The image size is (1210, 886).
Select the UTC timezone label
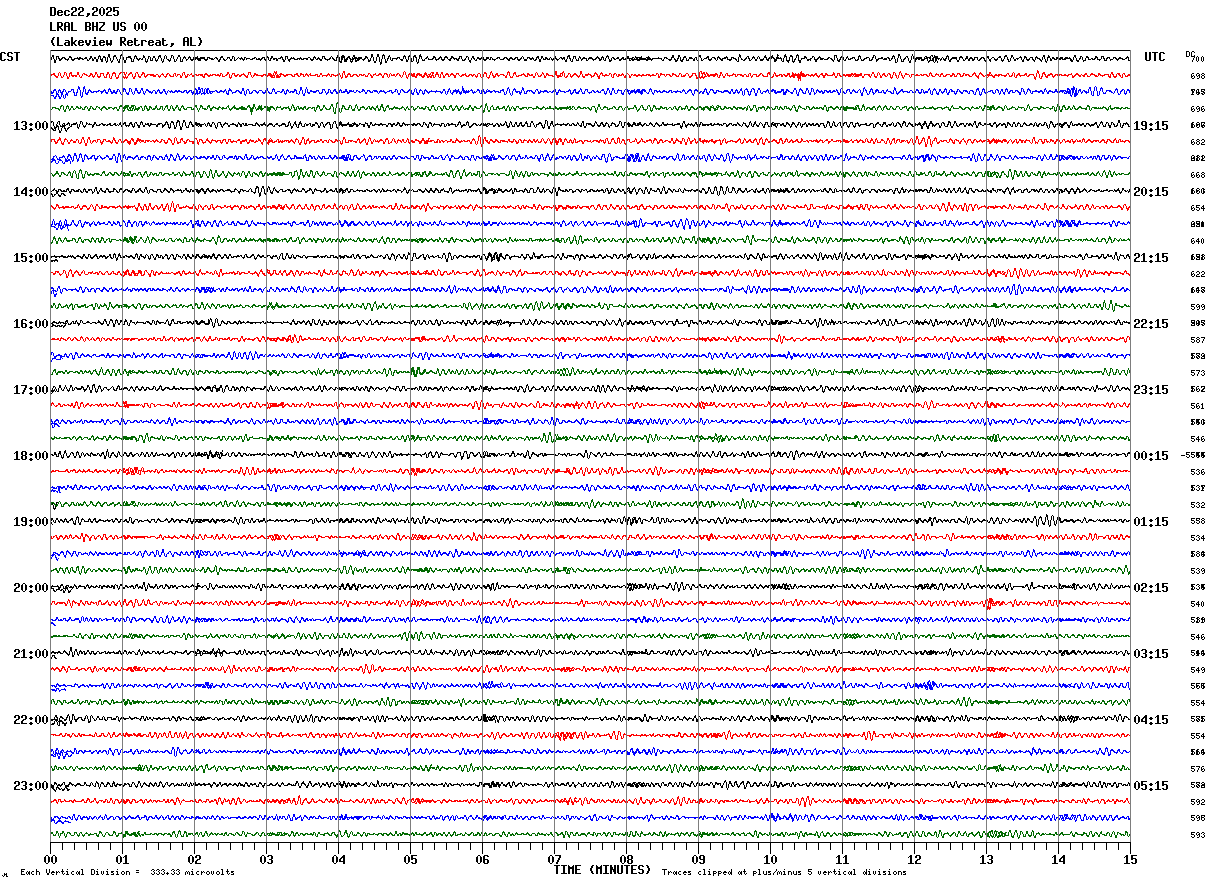(1155, 57)
